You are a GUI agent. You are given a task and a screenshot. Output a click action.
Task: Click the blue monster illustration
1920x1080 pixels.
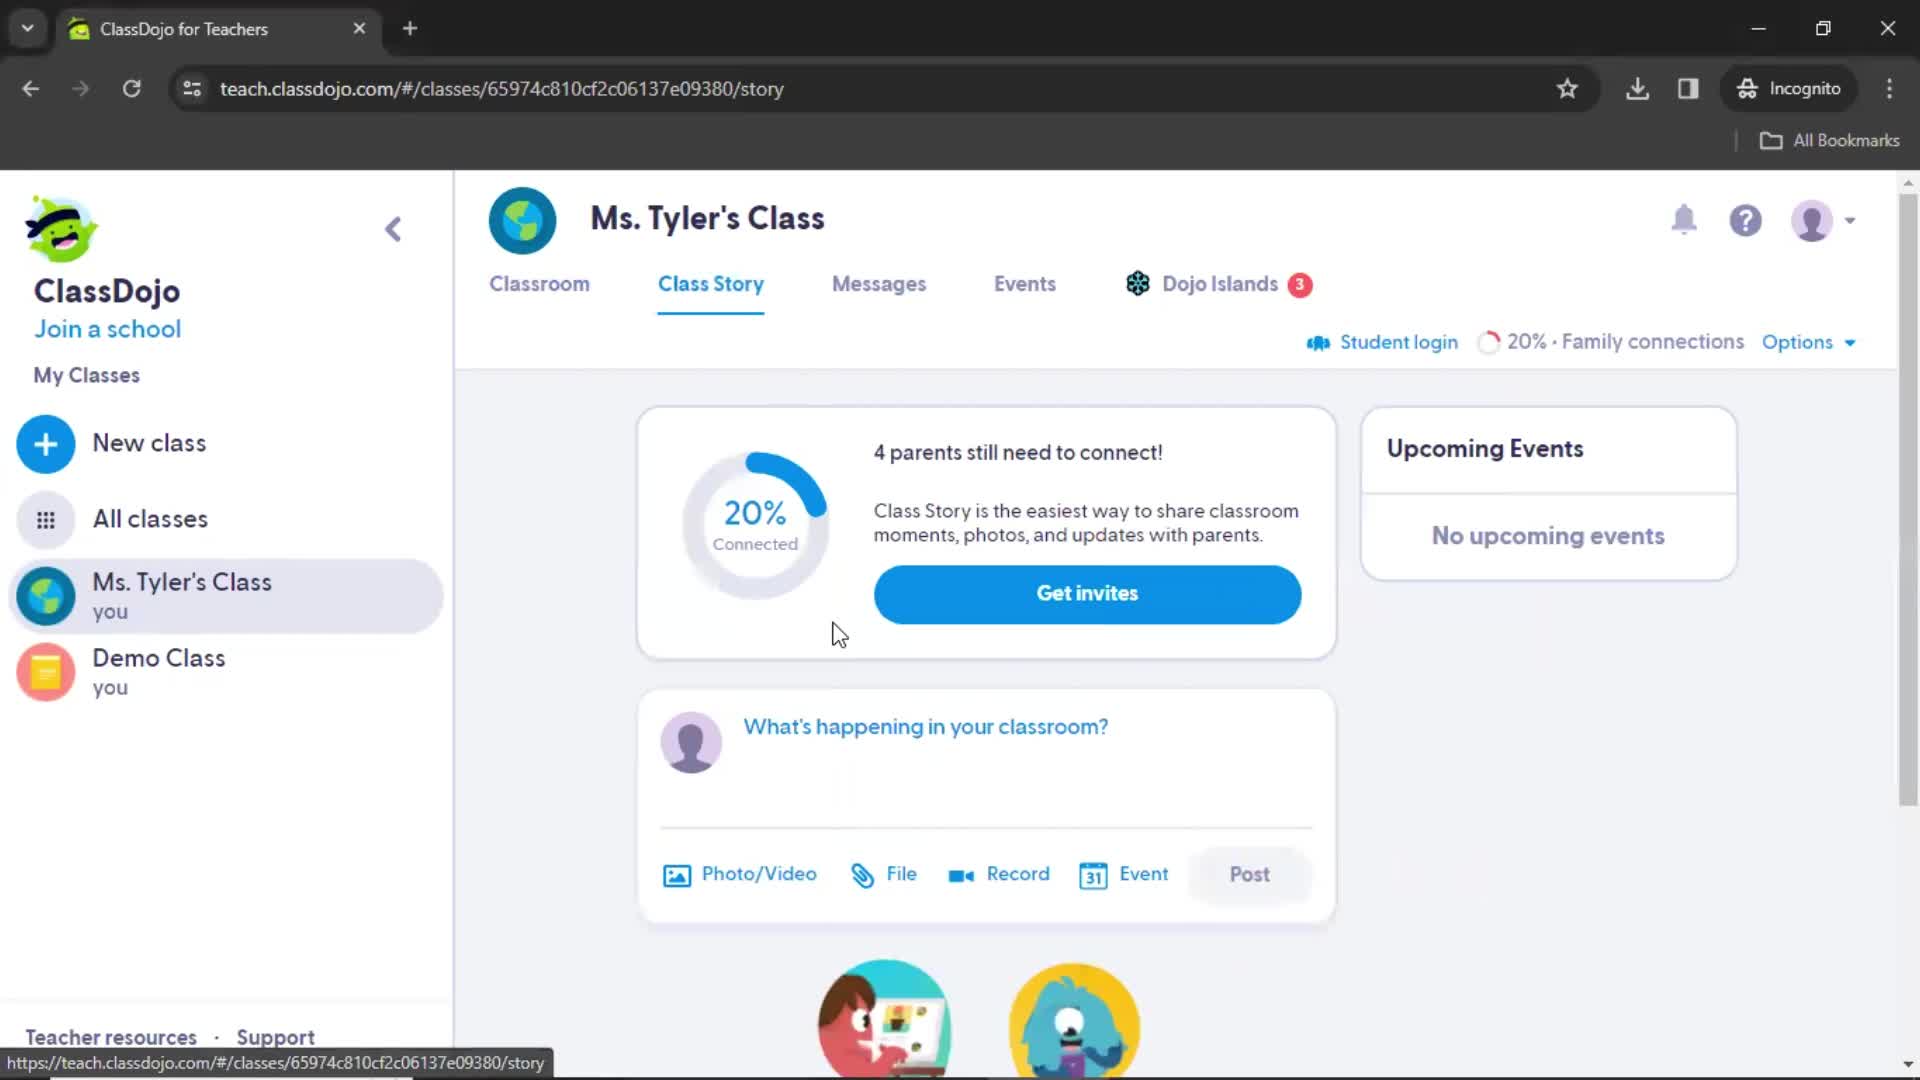[1074, 1020]
